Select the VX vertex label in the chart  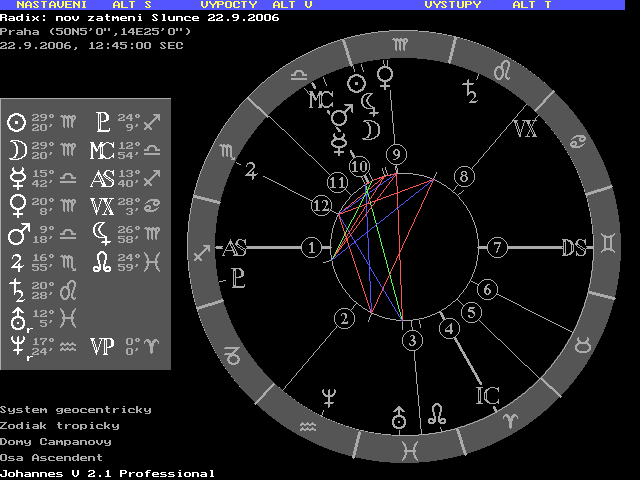pos(524,129)
